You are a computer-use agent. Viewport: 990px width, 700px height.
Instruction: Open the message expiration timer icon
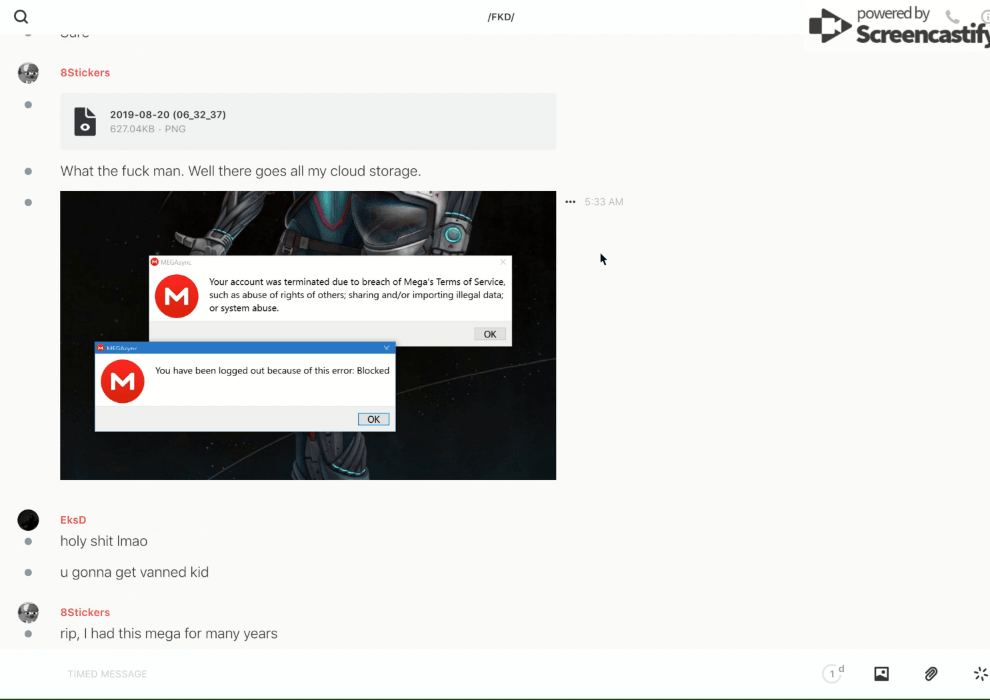tap(832, 674)
